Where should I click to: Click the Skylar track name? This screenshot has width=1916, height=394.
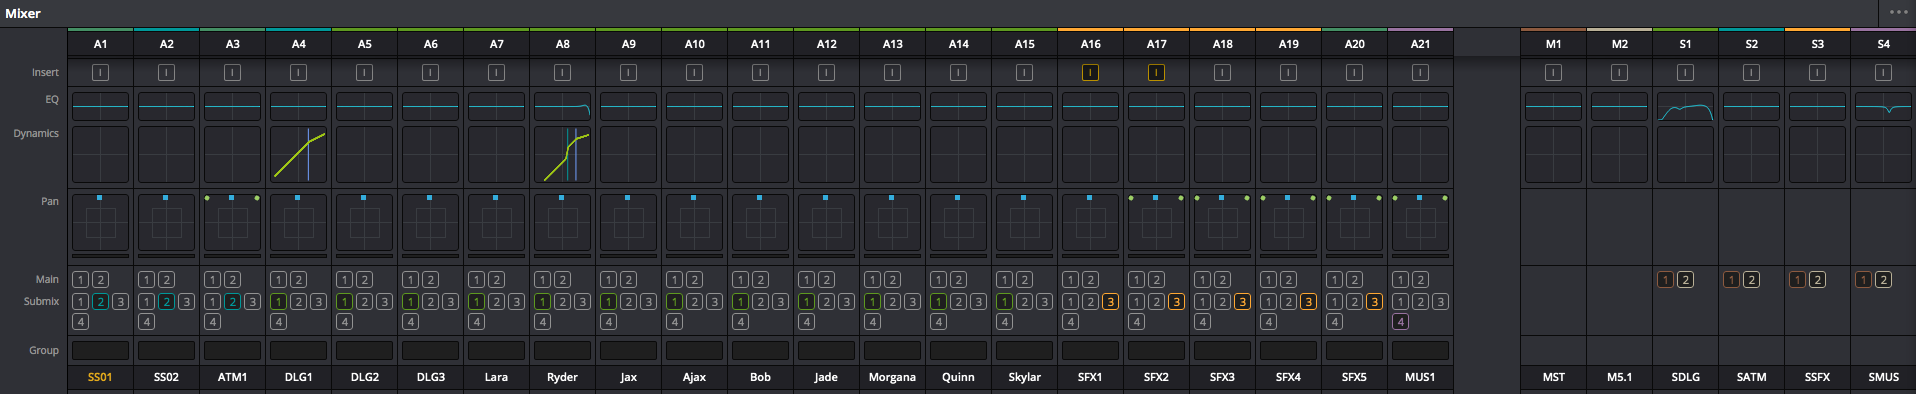click(1024, 377)
